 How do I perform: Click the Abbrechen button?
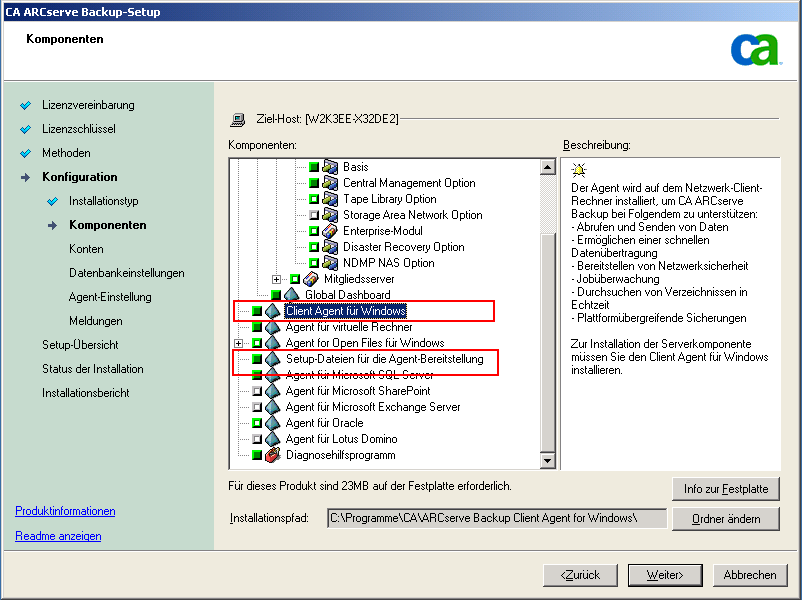750,575
